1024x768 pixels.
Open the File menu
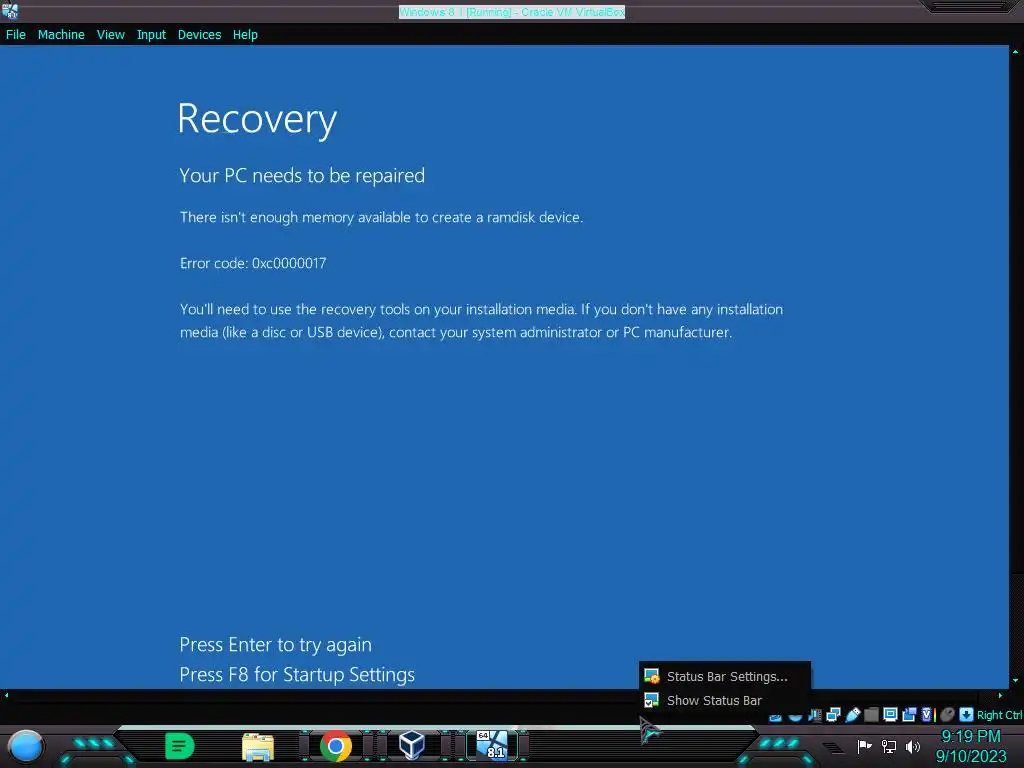(16, 35)
